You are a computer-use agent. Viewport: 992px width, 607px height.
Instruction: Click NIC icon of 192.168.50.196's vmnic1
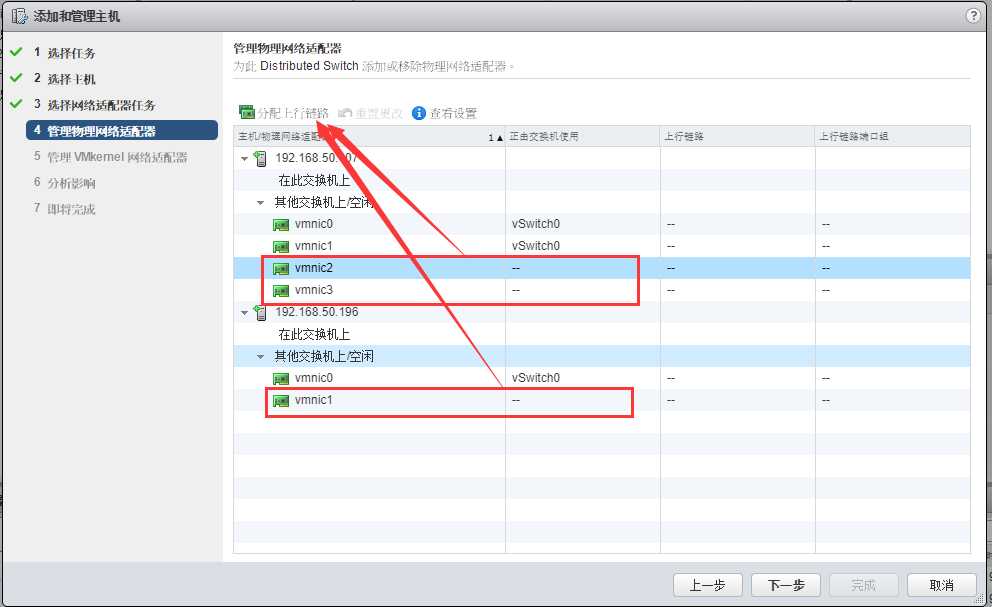tap(280, 401)
